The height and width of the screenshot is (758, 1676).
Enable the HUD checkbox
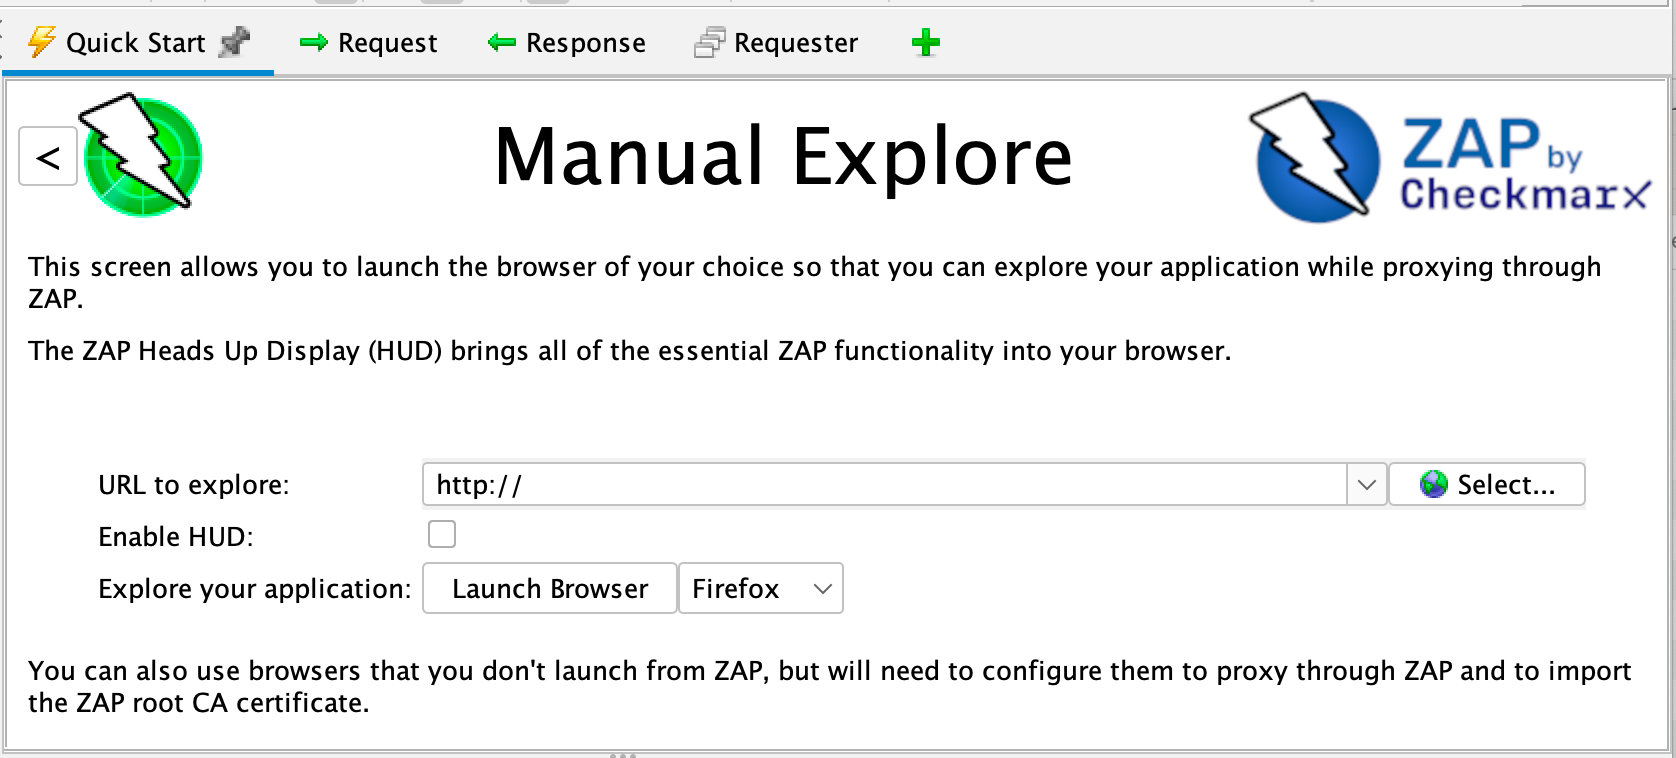[442, 535]
